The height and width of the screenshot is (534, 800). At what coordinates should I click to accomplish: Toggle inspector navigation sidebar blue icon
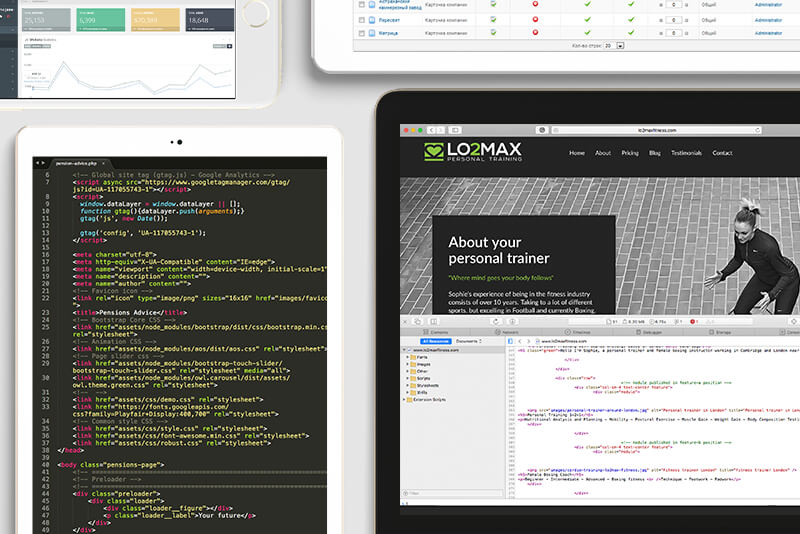point(510,341)
